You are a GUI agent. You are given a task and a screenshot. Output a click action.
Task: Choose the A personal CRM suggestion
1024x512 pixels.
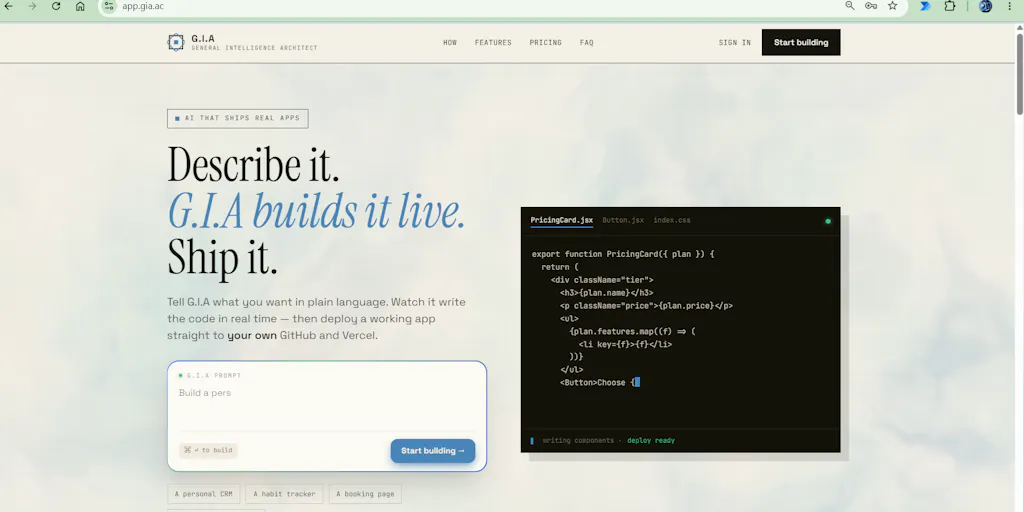point(204,494)
